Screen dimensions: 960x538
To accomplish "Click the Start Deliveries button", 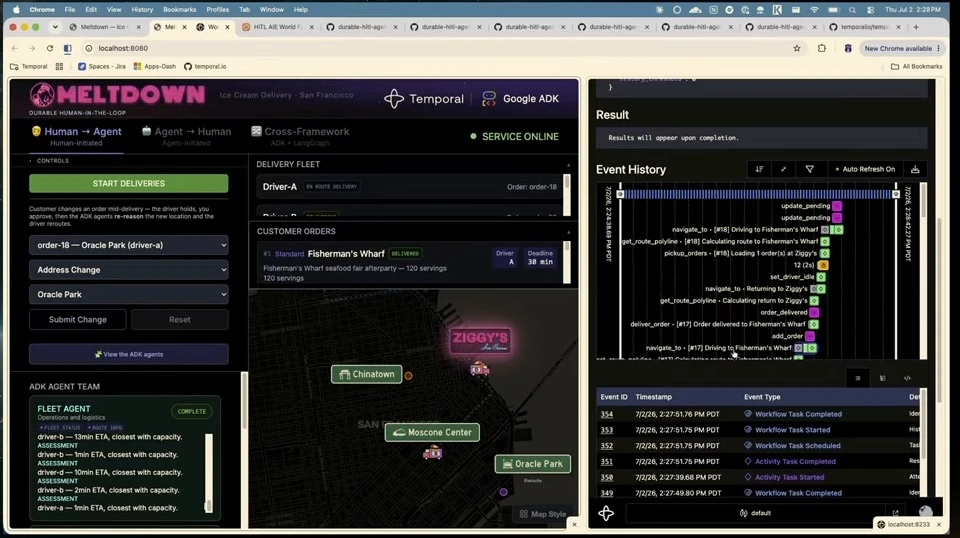I will point(129,184).
